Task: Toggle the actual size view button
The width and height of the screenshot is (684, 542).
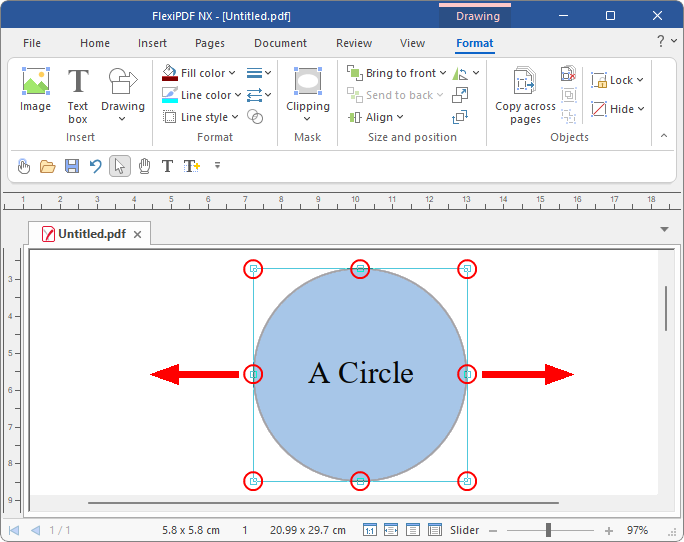Action: pos(370,530)
